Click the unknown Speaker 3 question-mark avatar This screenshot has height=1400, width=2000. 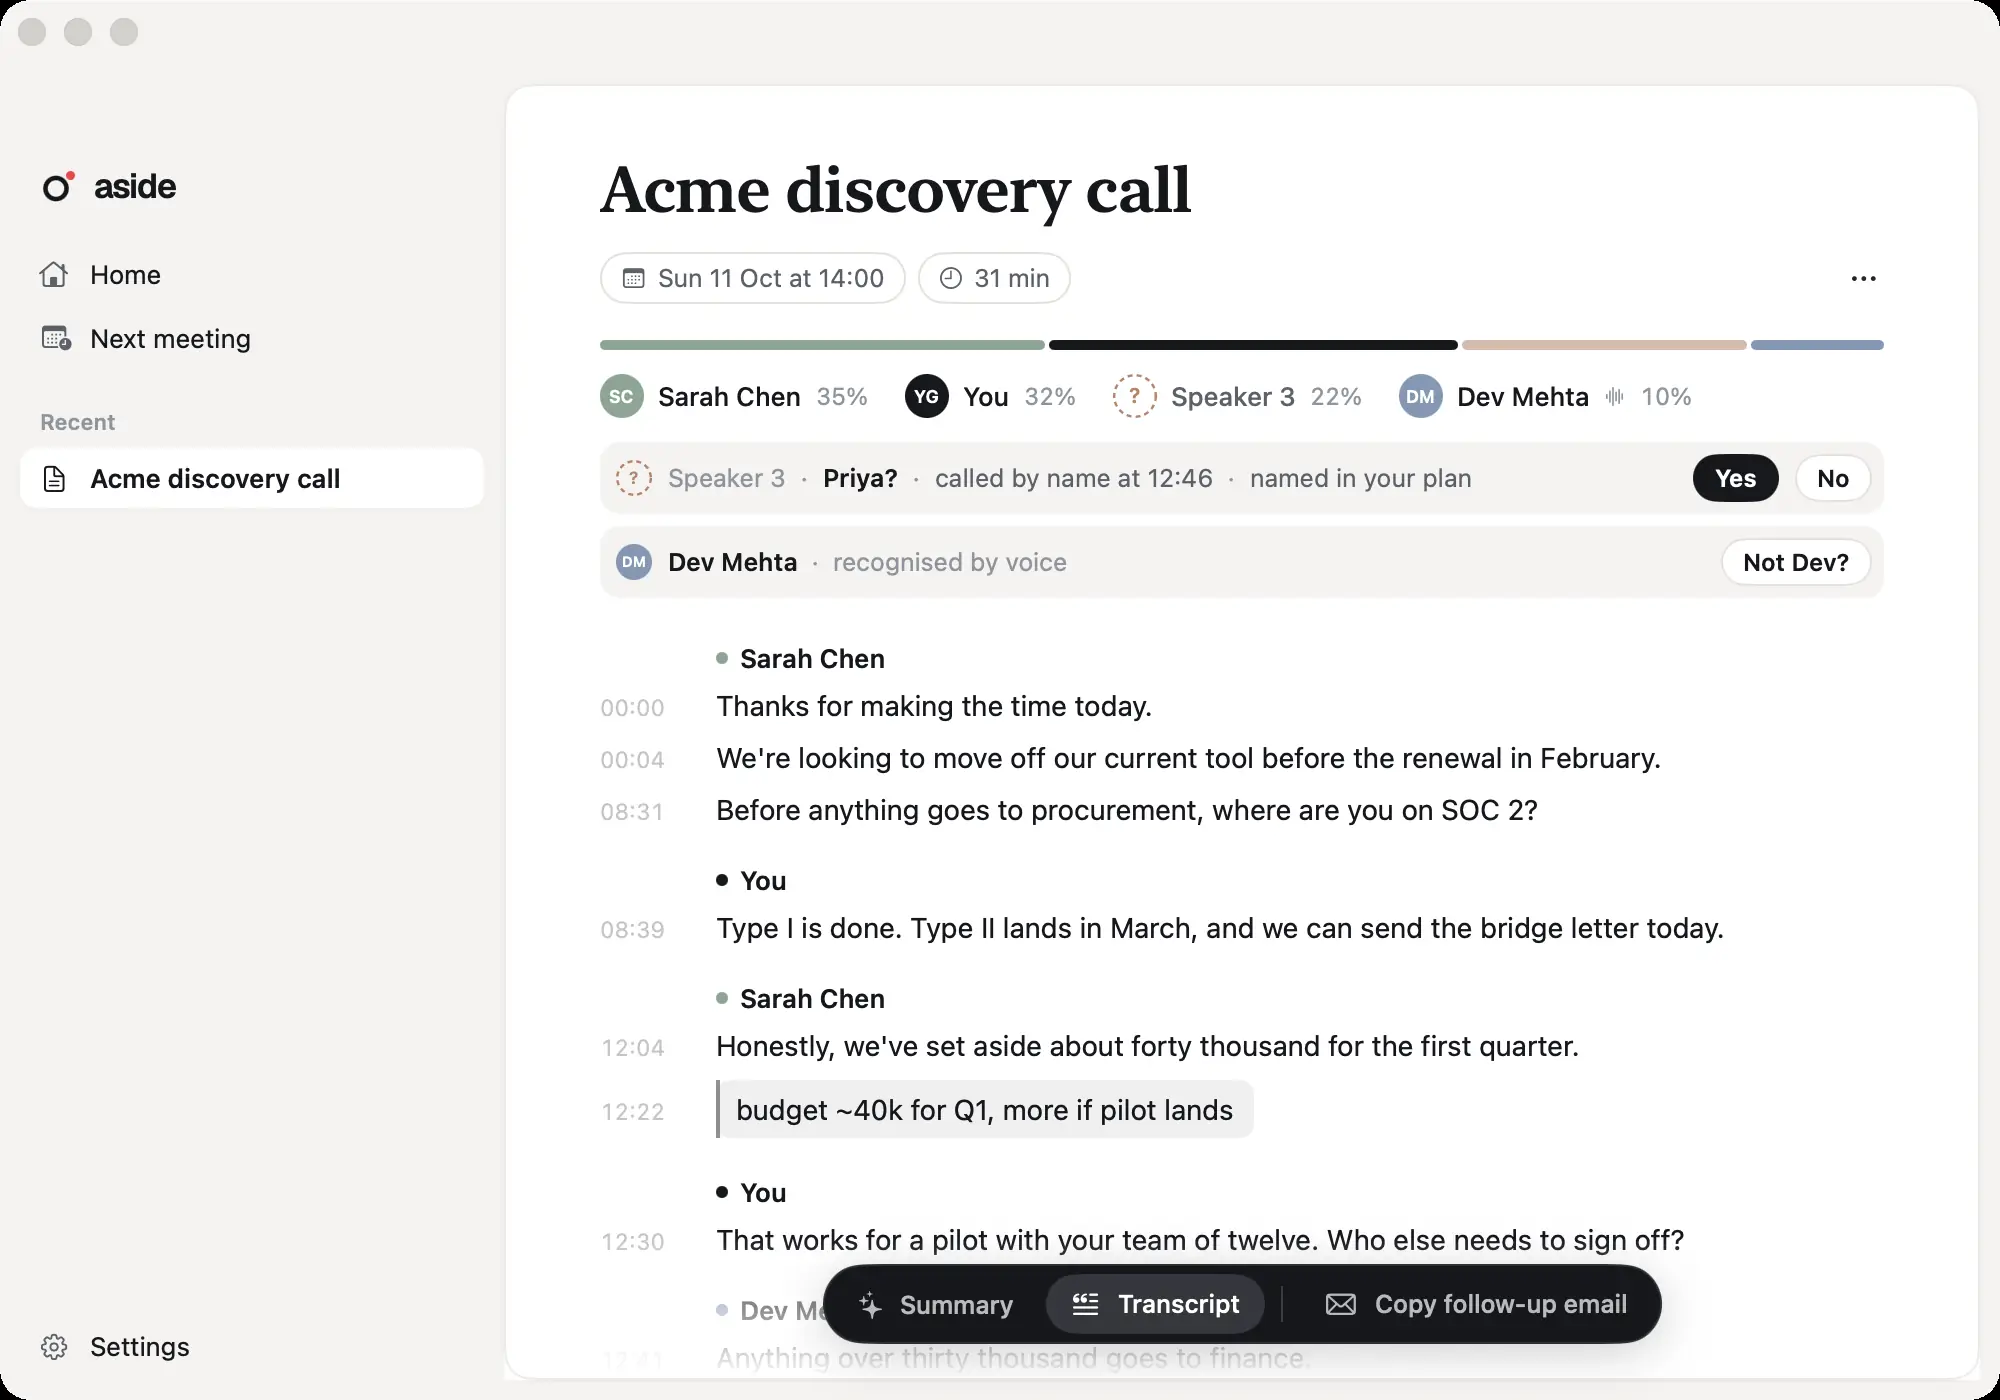[x=1134, y=397]
